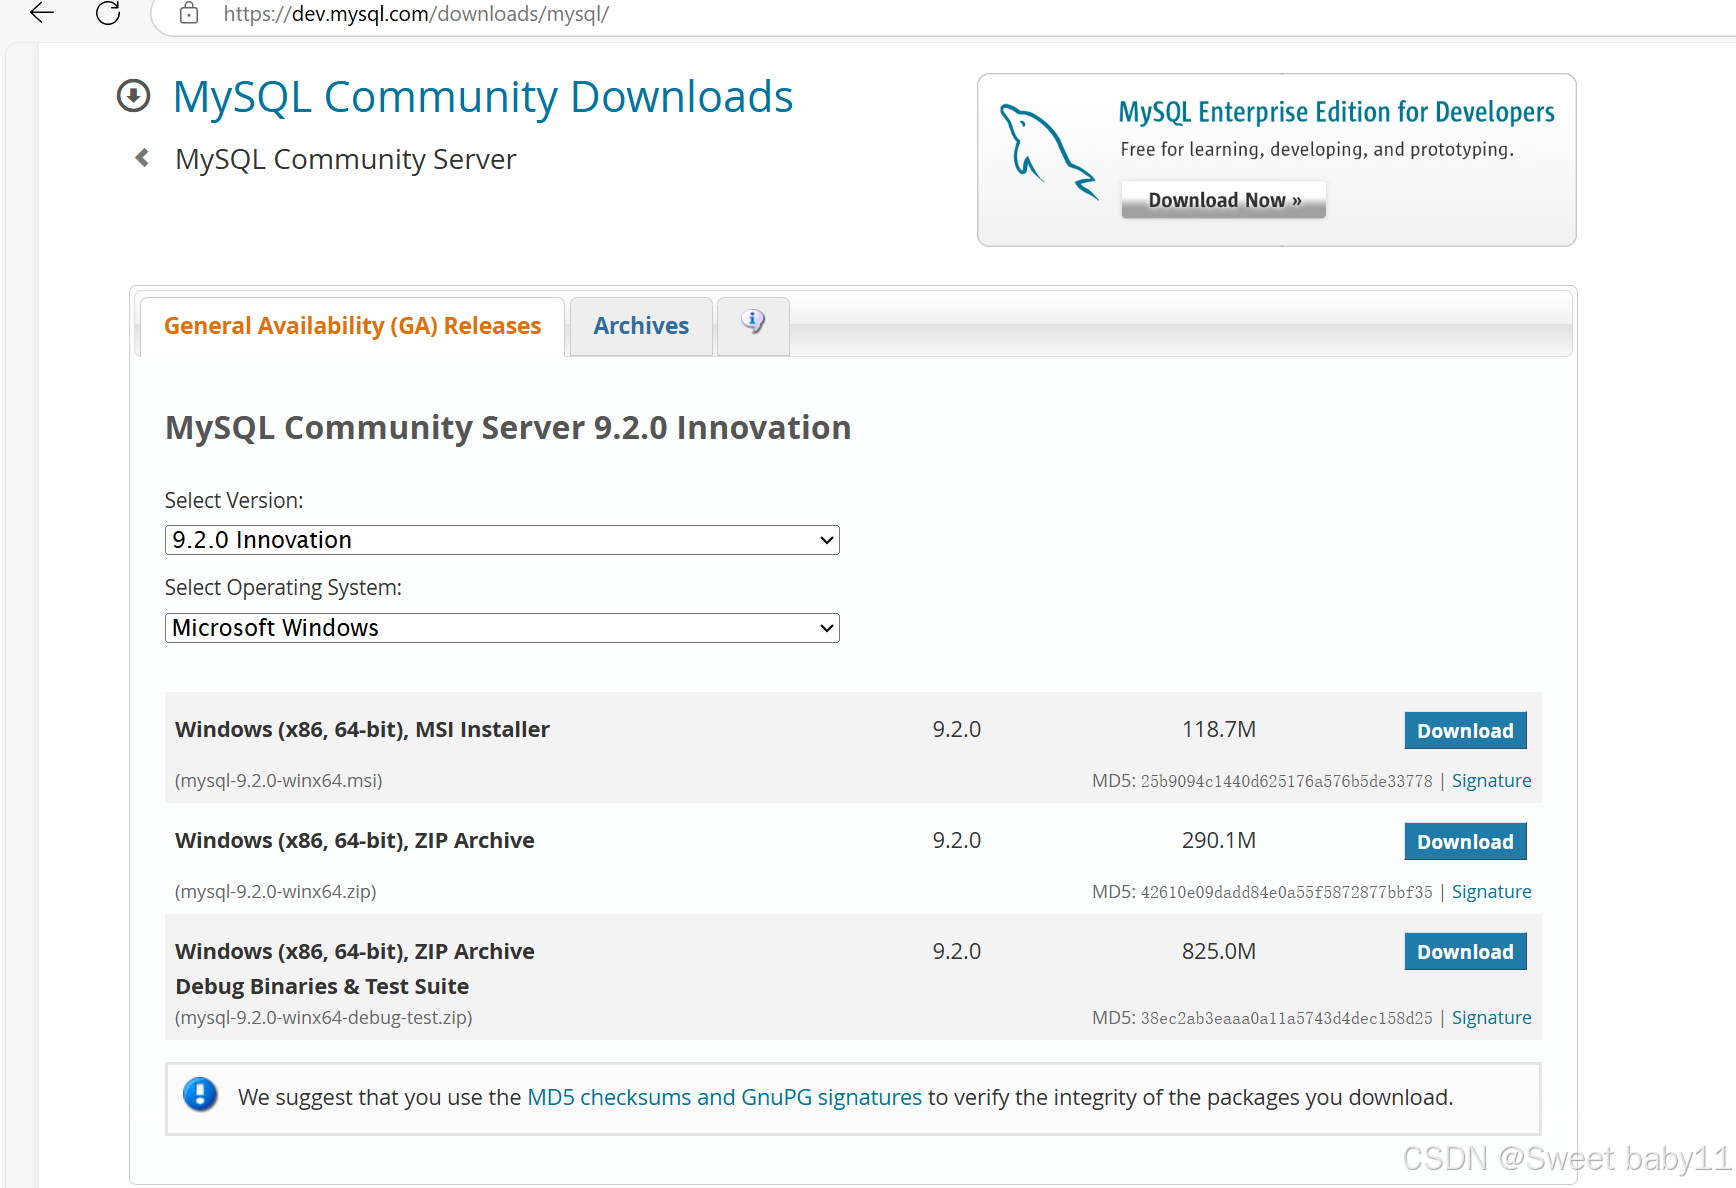
Task: Click the Windows (x86, 64-bit), MSI Installer title
Action: point(362,730)
